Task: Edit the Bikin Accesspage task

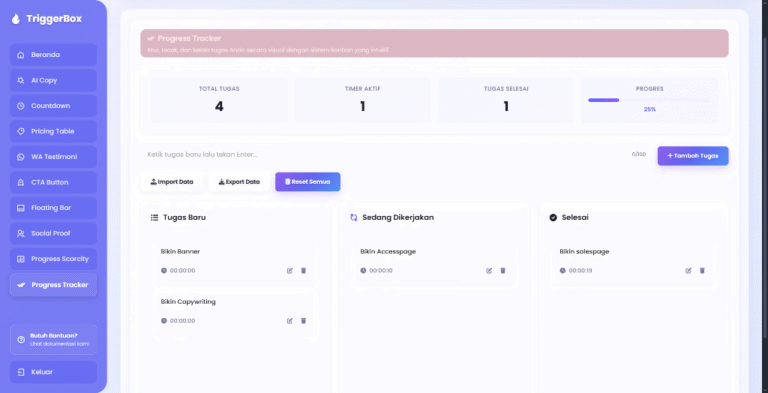Action: pyautogui.click(x=489, y=270)
